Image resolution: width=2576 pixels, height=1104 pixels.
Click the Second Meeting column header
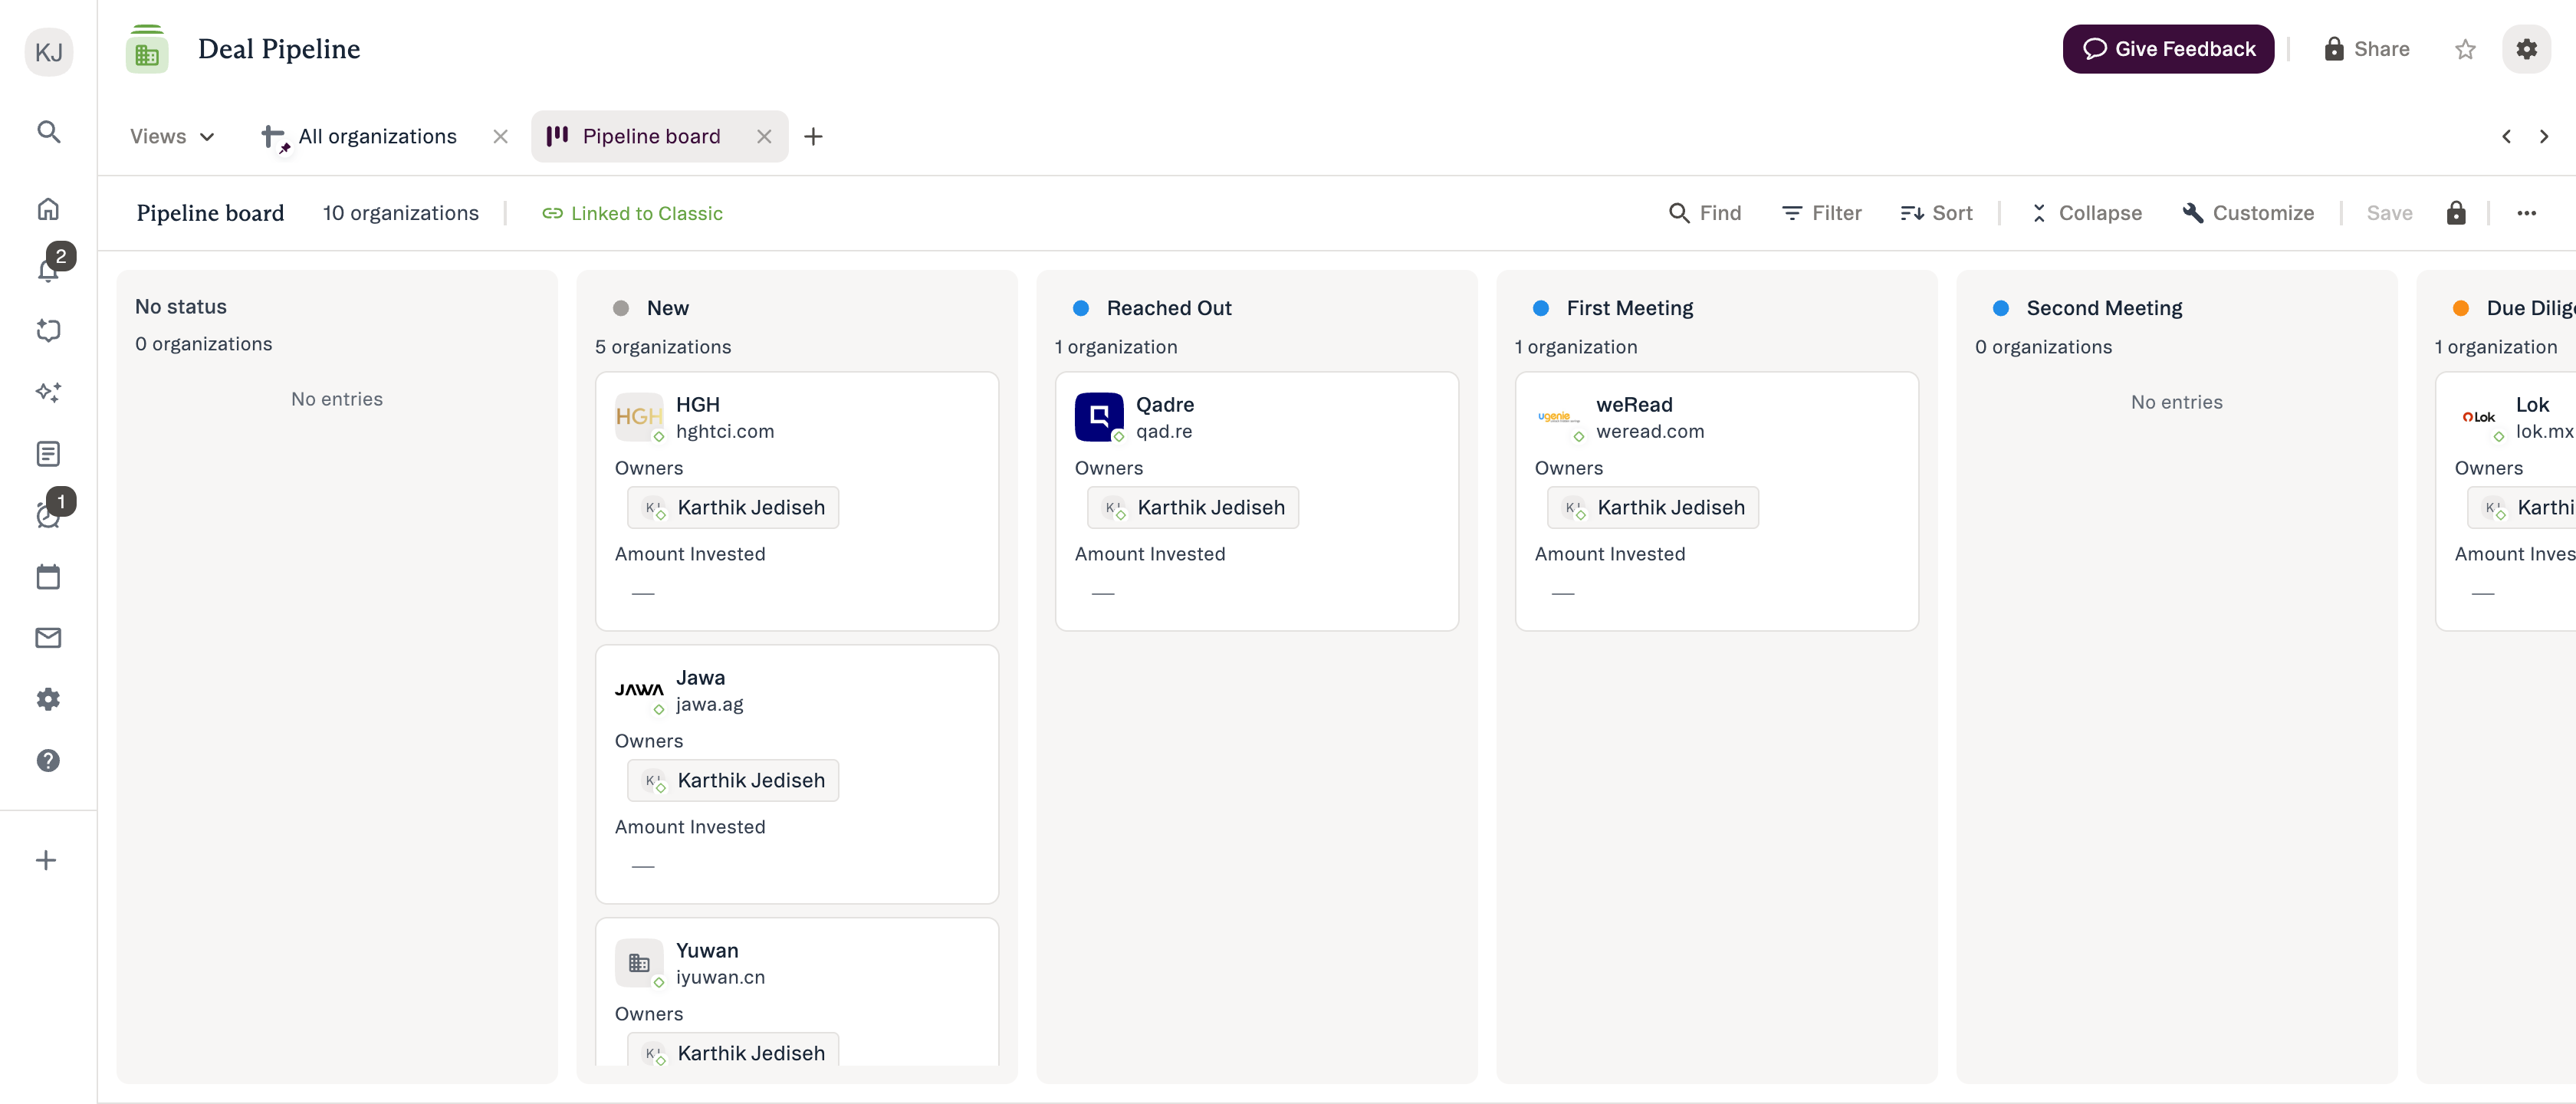tap(2104, 309)
